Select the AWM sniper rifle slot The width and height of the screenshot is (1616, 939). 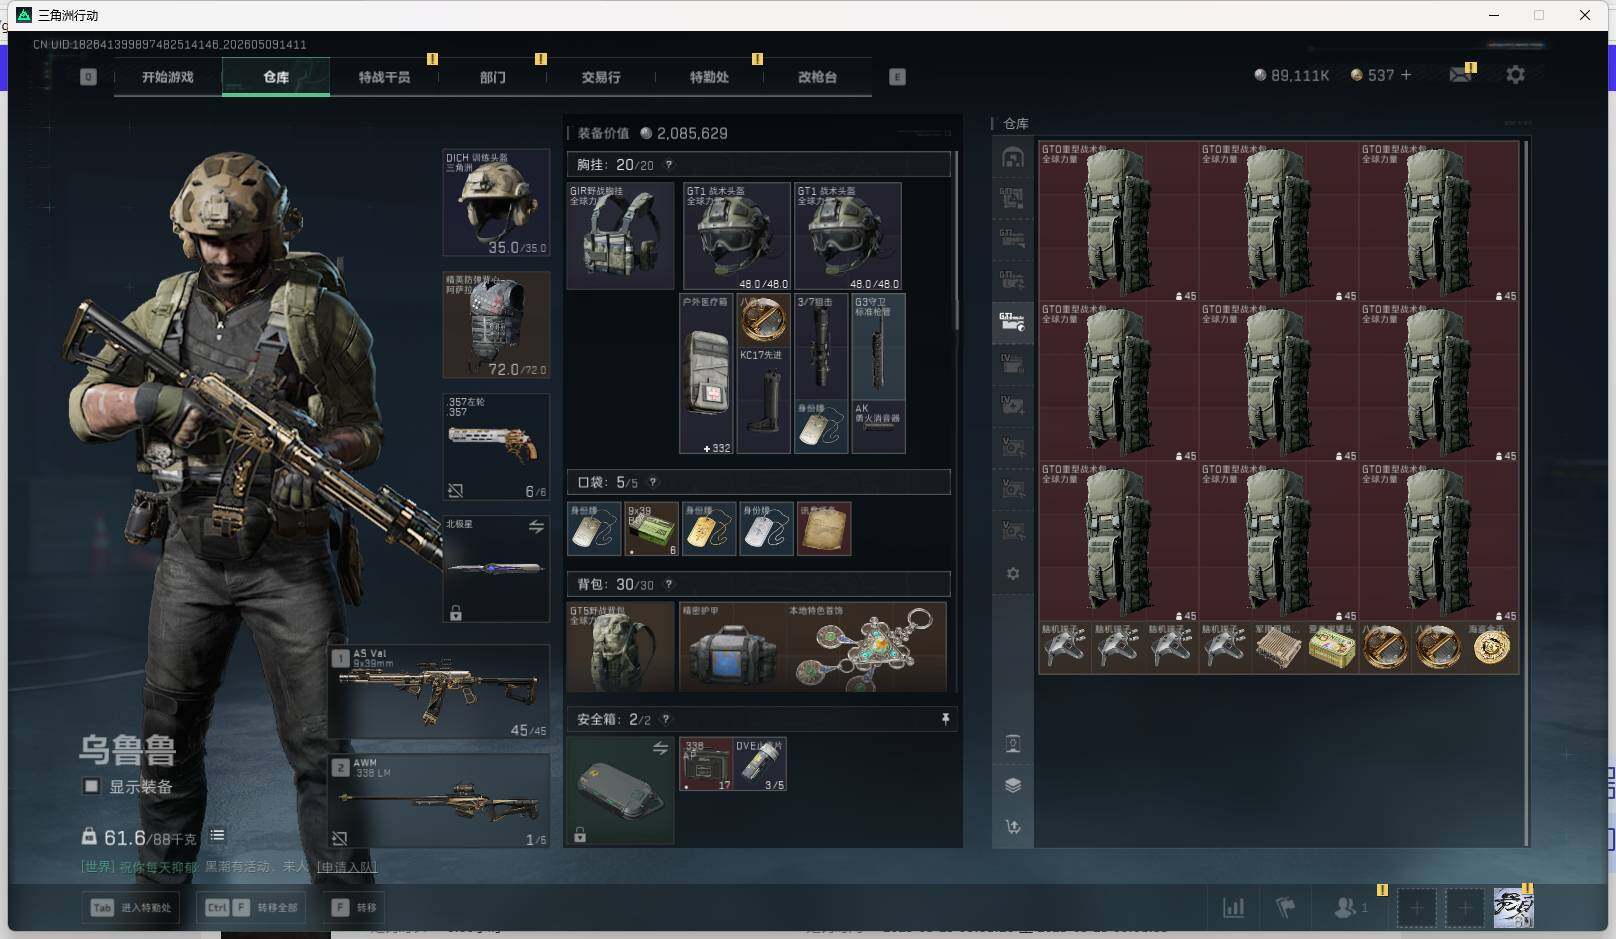pyautogui.click(x=439, y=801)
